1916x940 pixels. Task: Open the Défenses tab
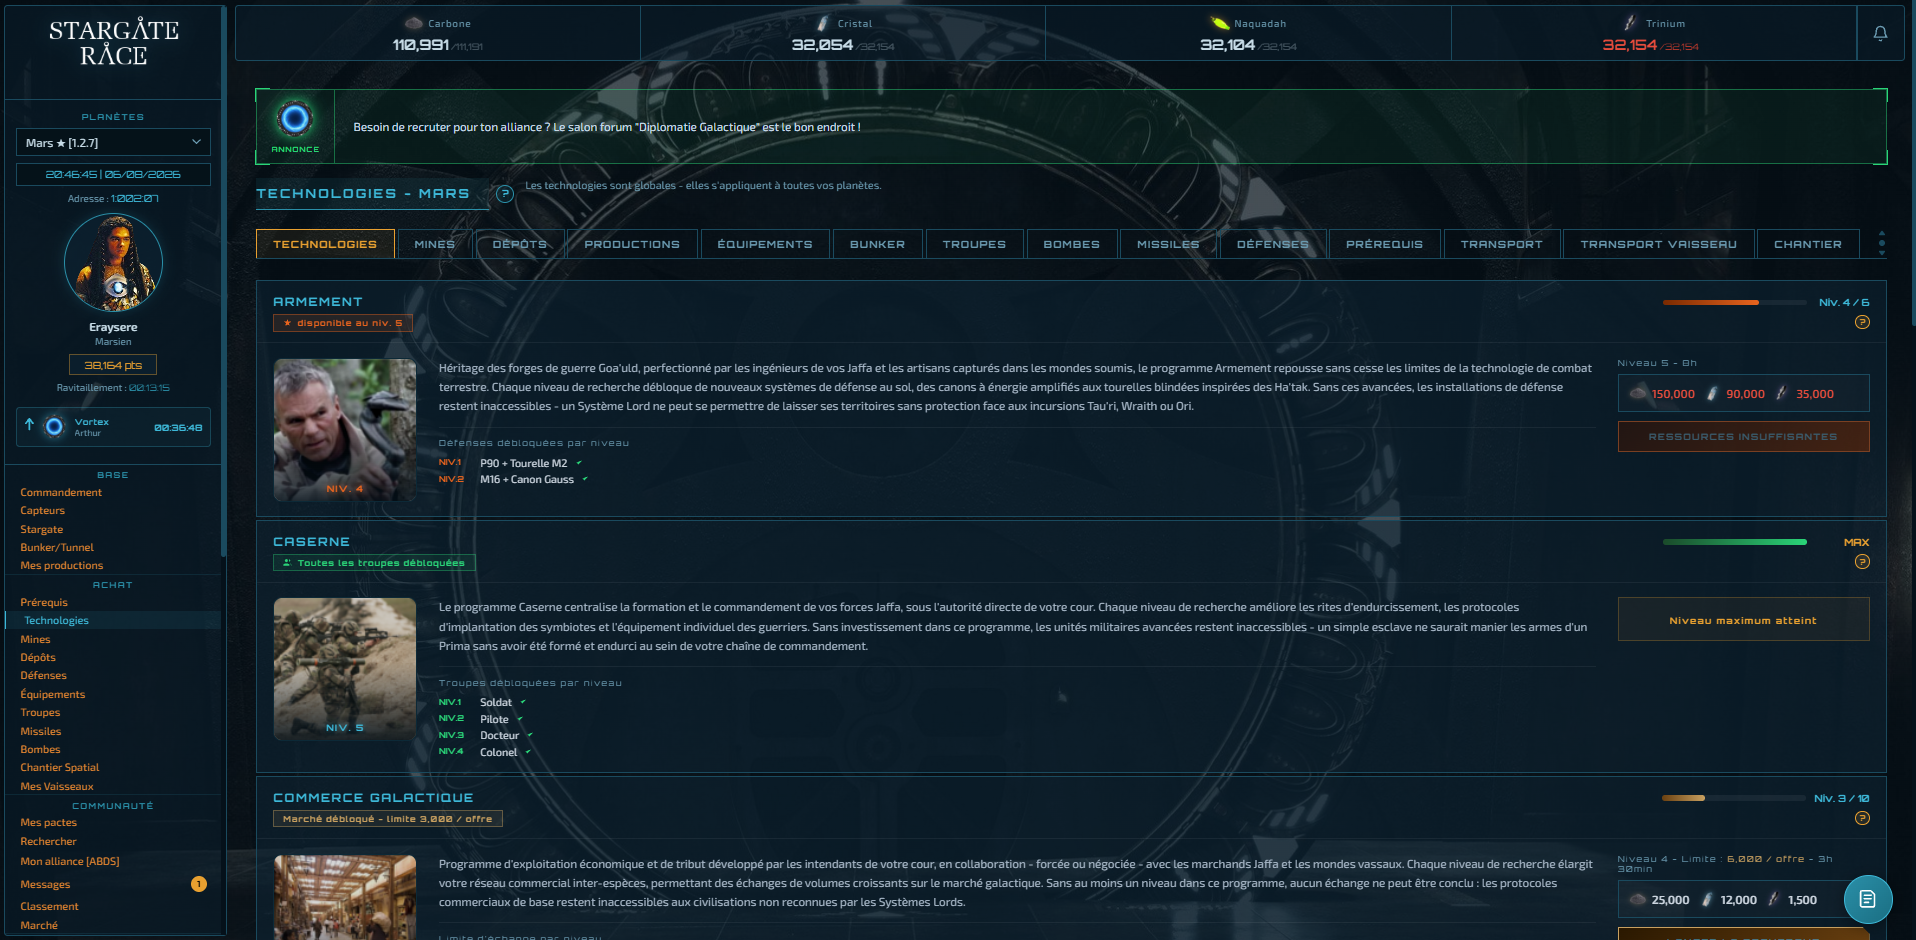pyautogui.click(x=1272, y=244)
